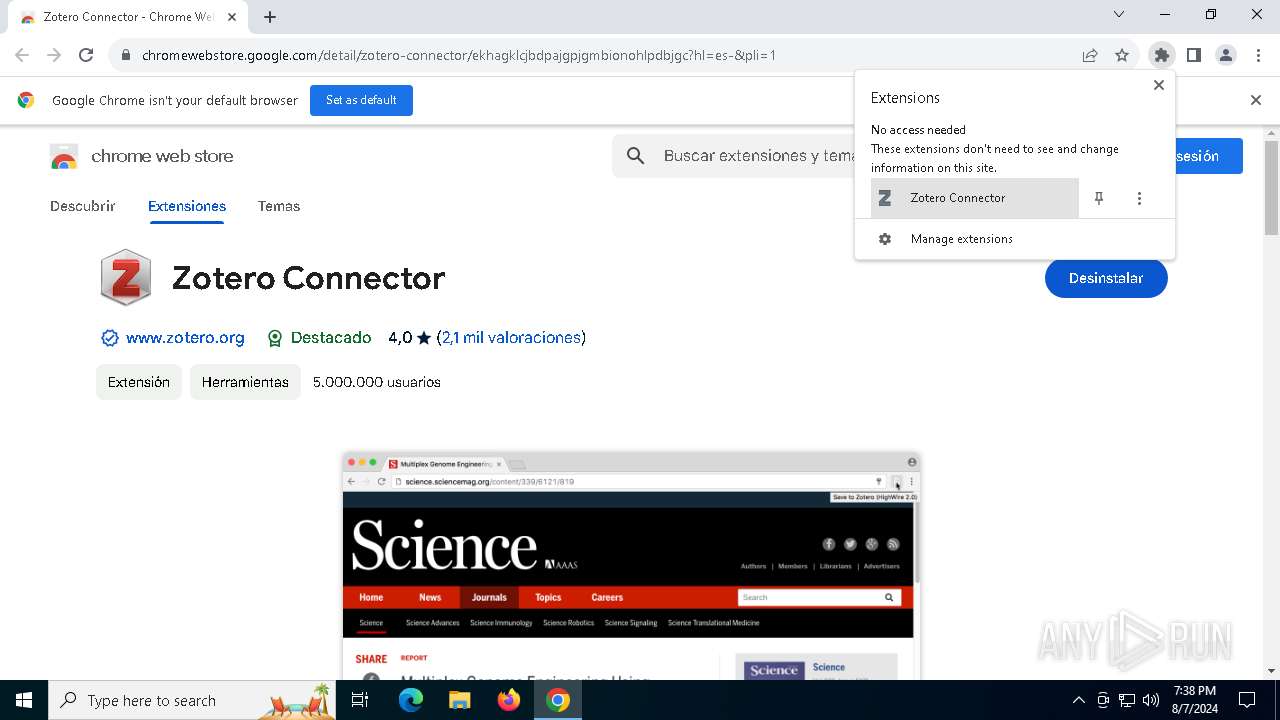Switch to the Descubrir tab
The image size is (1280, 720).
click(83, 206)
